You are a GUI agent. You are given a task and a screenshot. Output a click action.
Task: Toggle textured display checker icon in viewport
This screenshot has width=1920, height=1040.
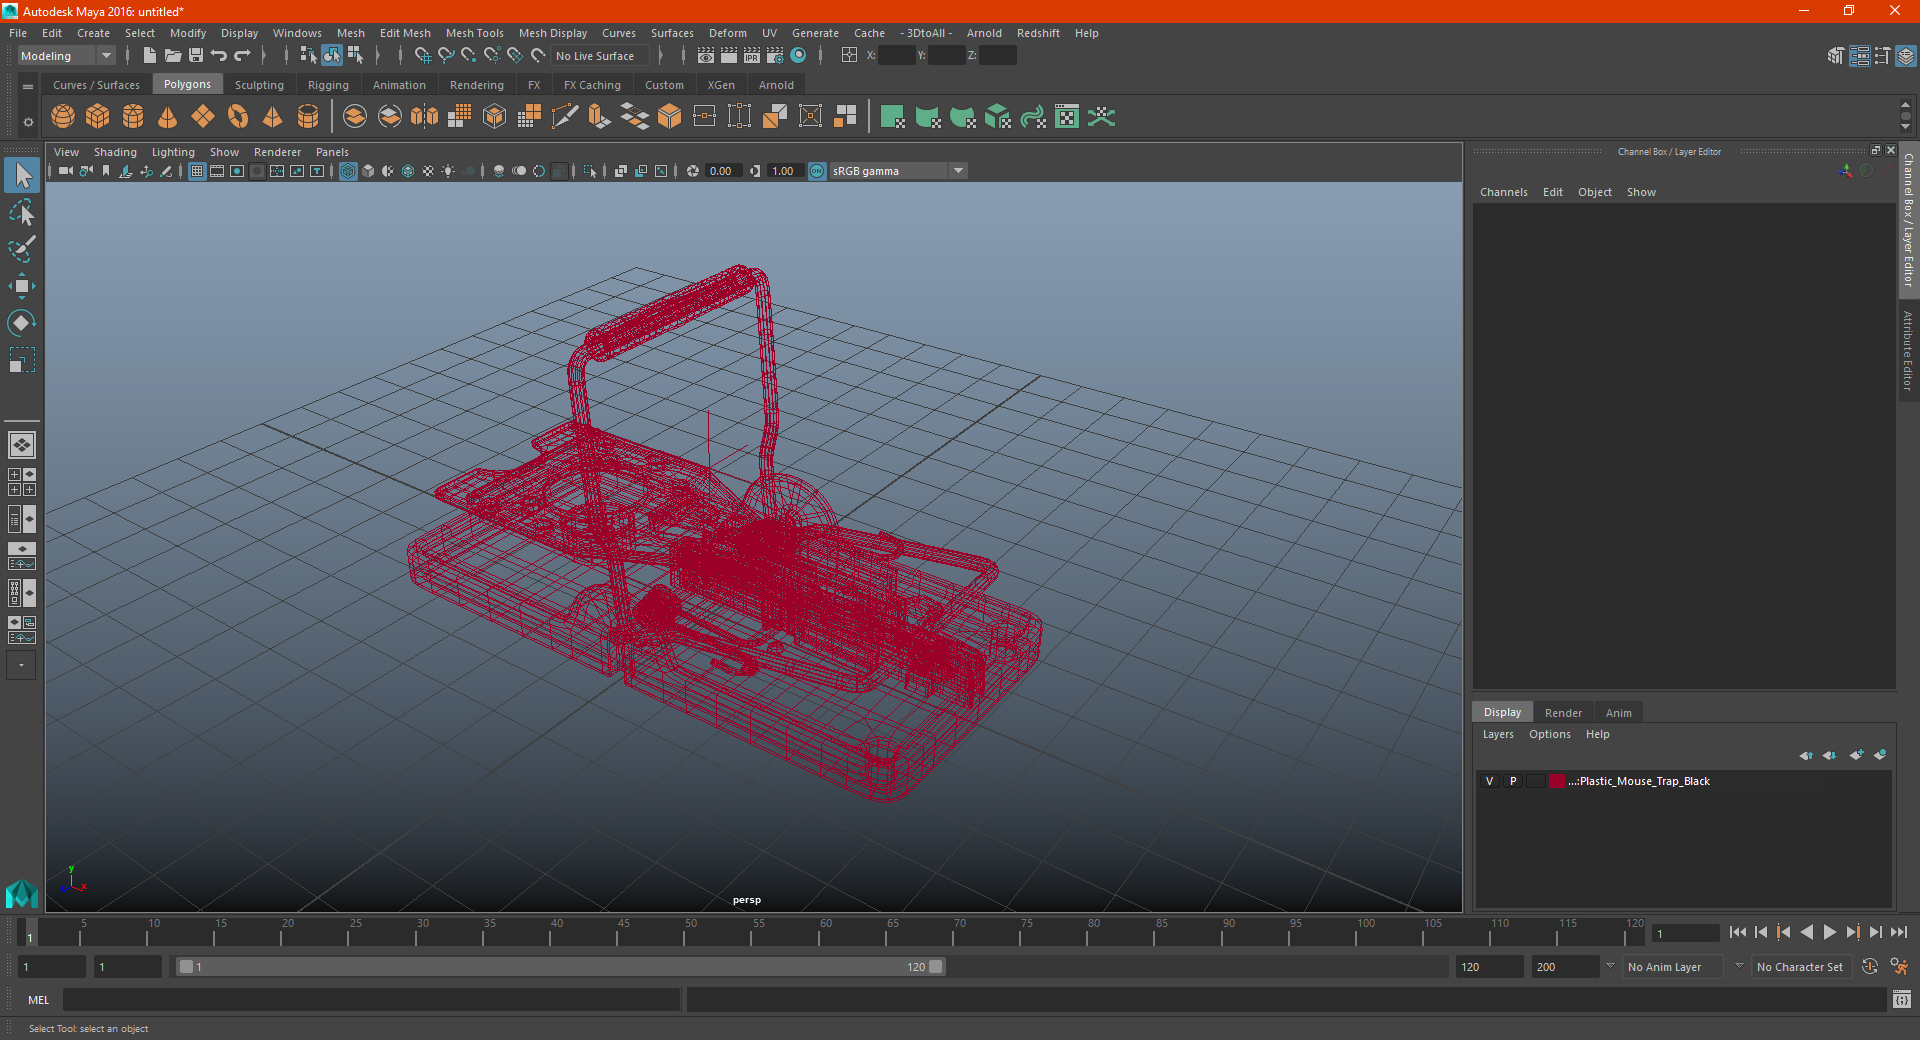click(428, 171)
